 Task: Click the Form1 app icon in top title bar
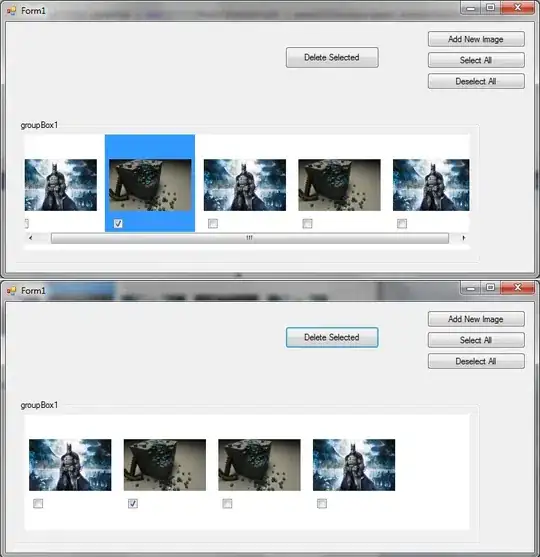11,11
